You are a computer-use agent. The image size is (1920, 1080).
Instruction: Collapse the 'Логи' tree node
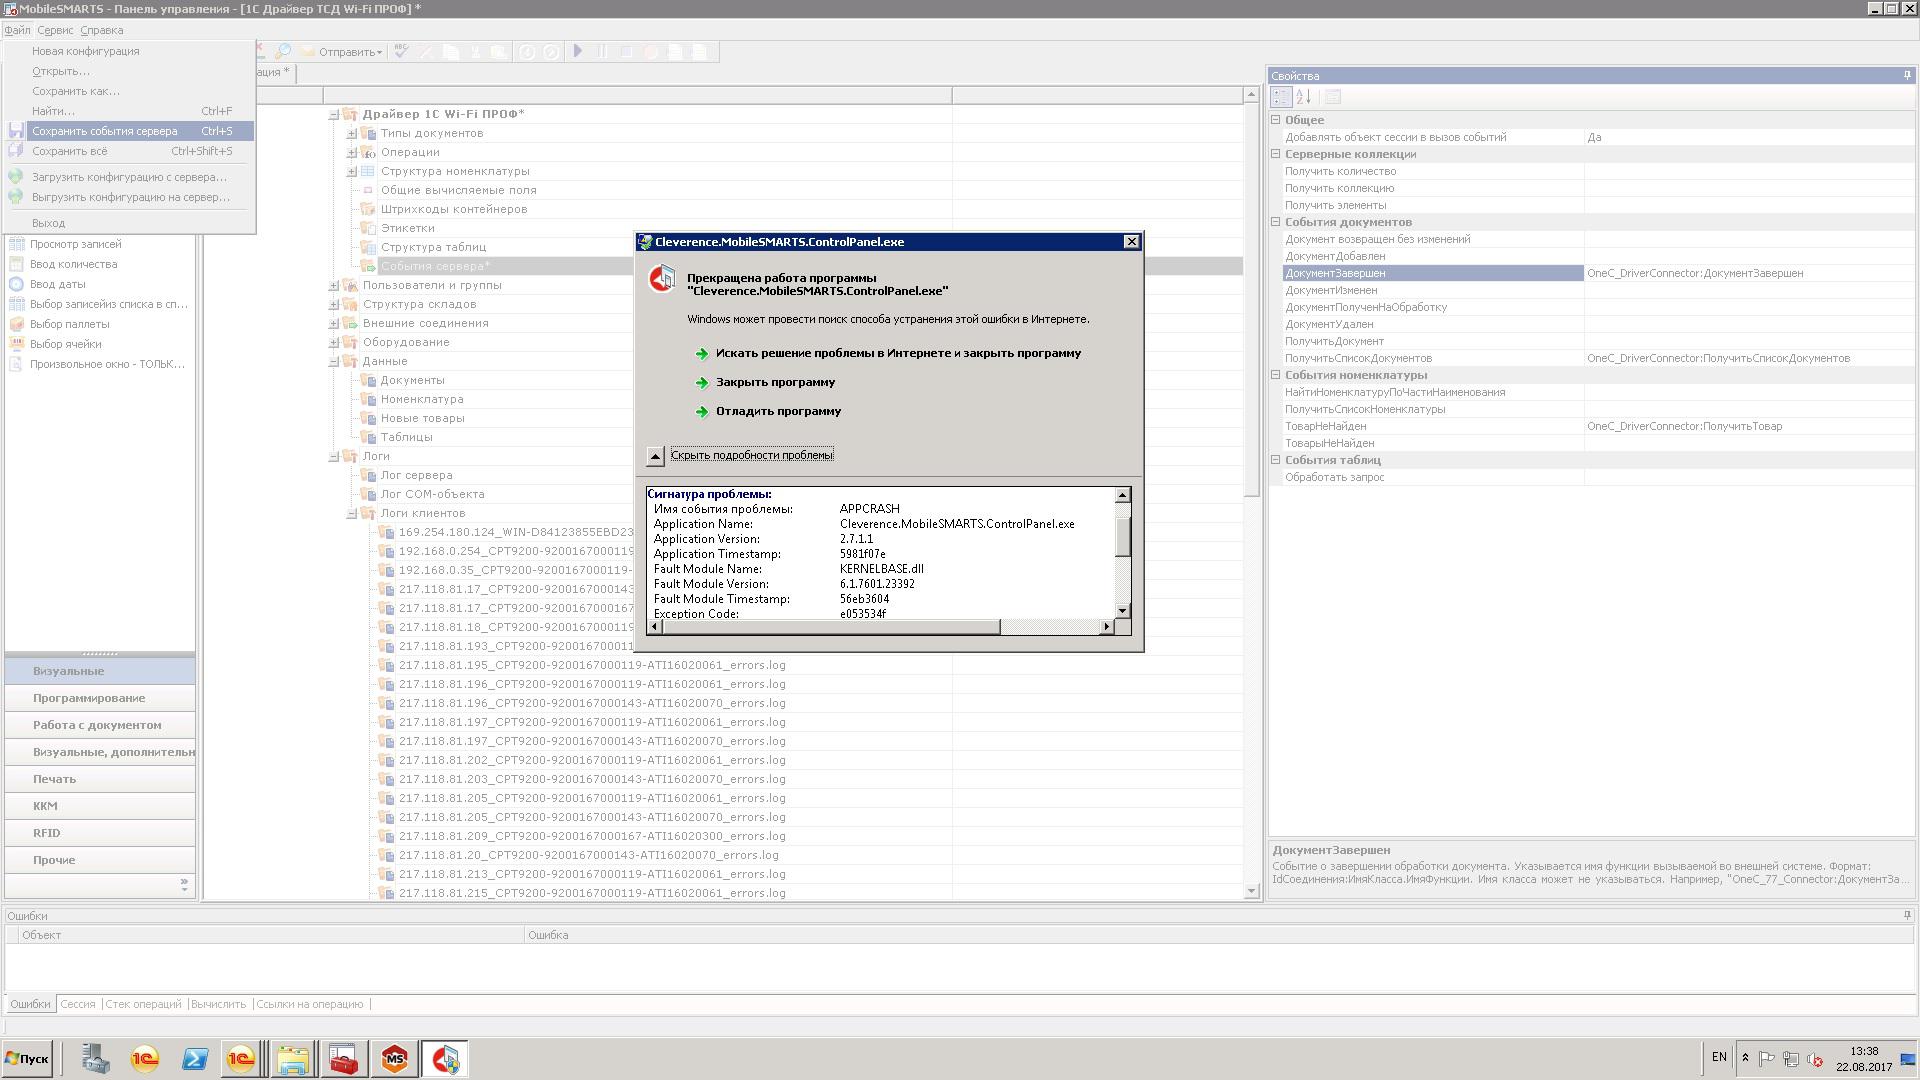click(x=334, y=457)
